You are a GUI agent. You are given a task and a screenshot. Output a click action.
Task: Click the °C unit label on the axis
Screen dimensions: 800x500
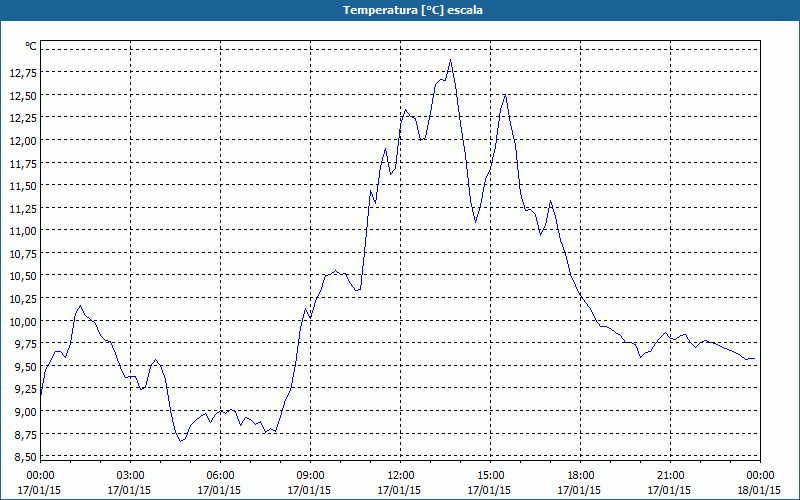31,46
